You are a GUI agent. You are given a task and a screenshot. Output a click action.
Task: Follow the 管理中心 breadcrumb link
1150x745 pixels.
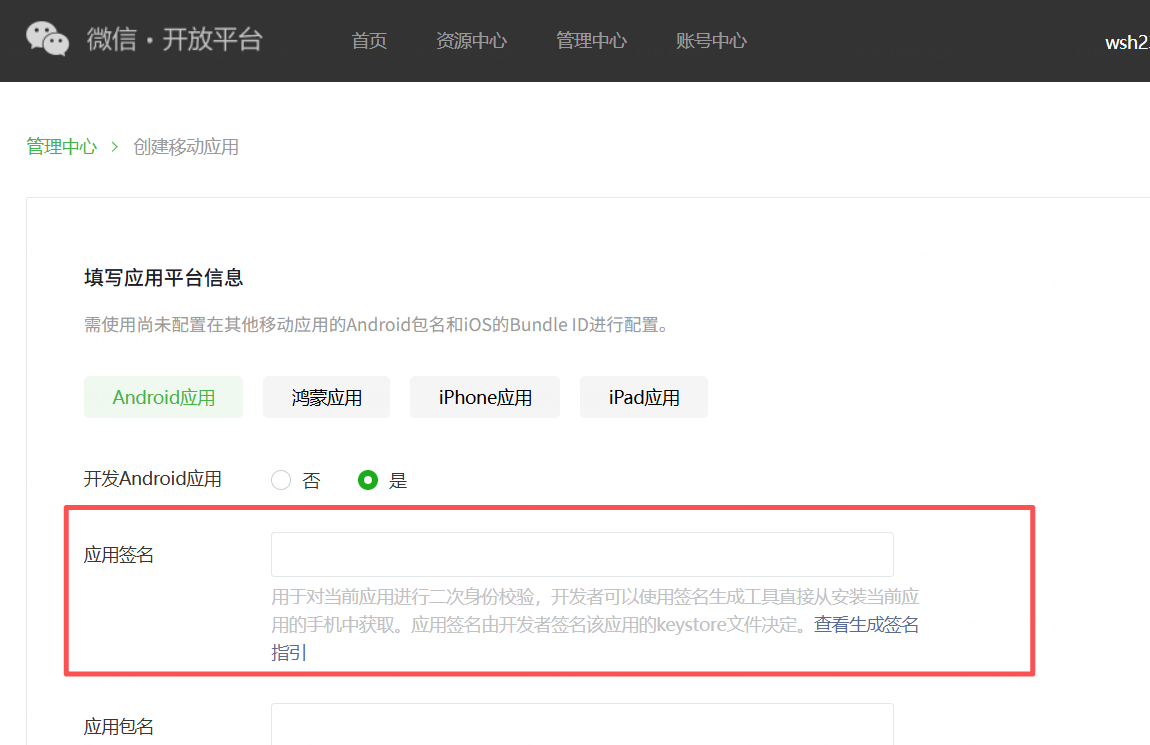[62, 147]
